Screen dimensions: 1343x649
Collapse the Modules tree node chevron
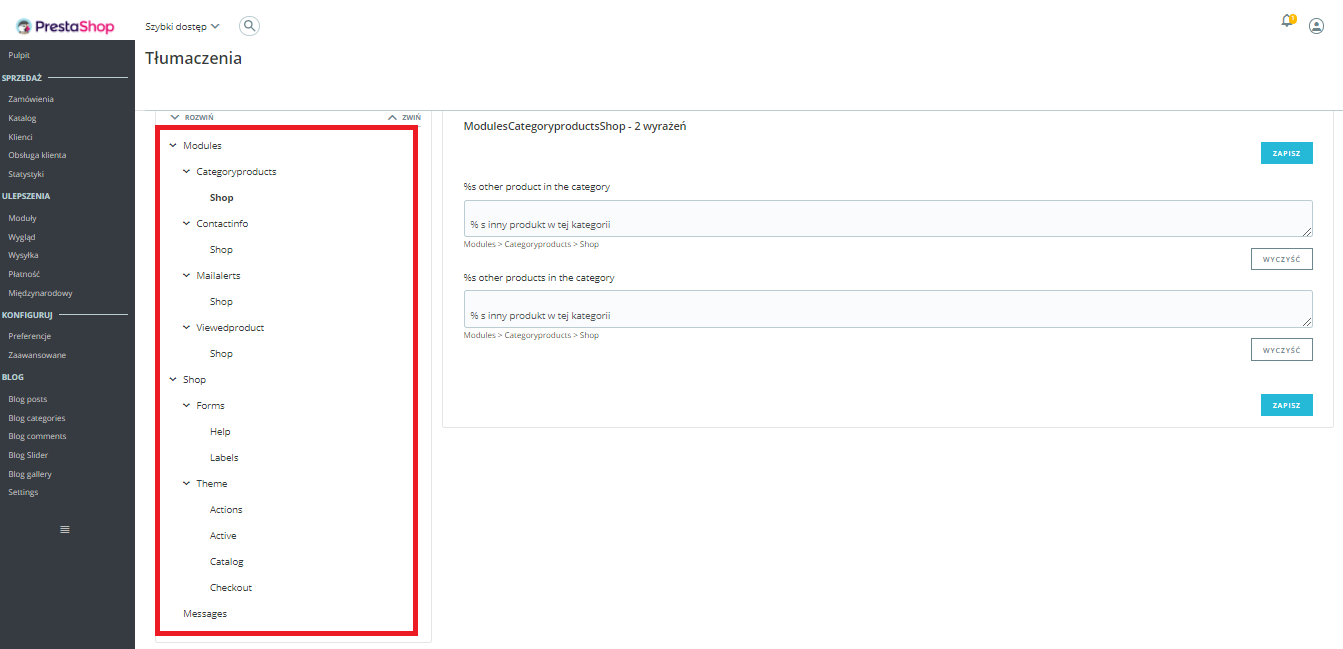pyautogui.click(x=173, y=146)
